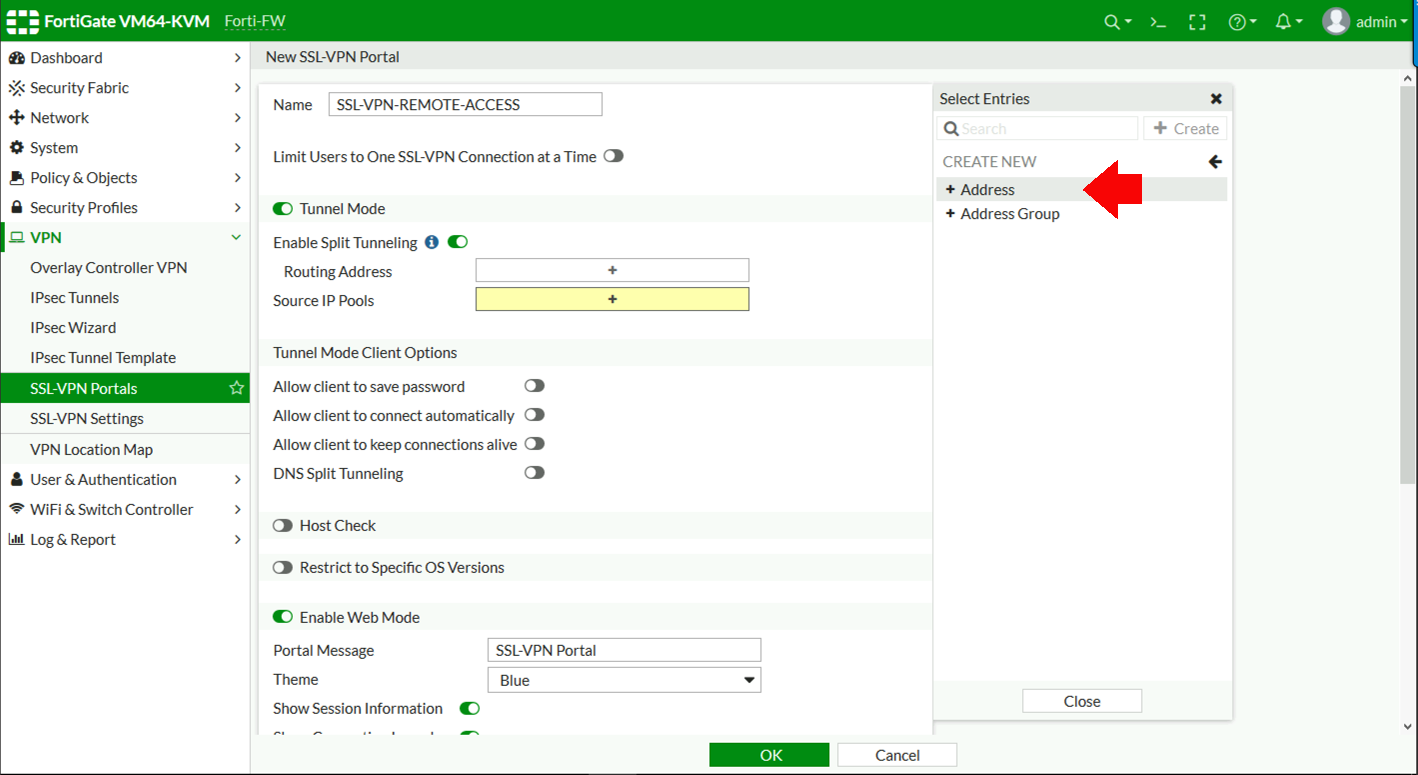Image resolution: width=1418 pixels, height=775 pixels.
Task: Click the split tunneling info icon
Action: 432,242
